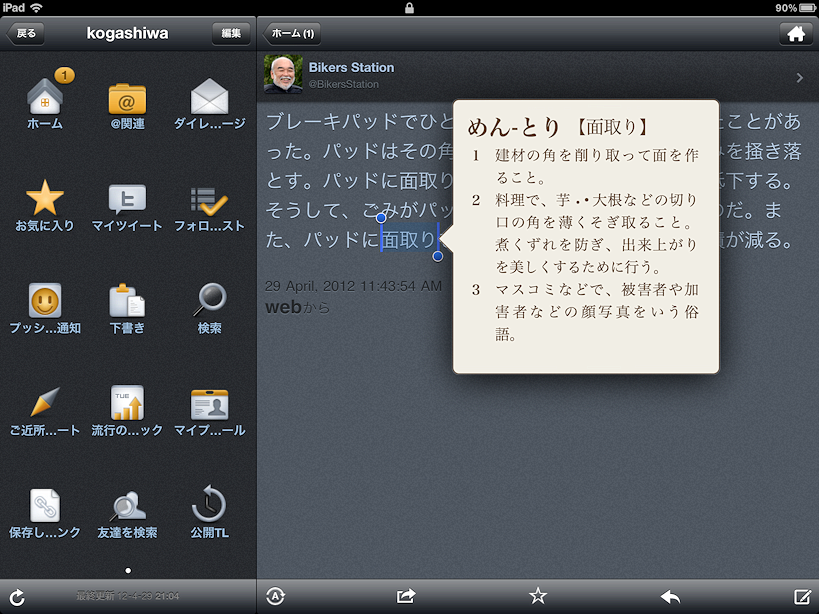The image size is (819, 614).
Task: Open お気に入り favorites star icon
Action: [x=45, y=201]
